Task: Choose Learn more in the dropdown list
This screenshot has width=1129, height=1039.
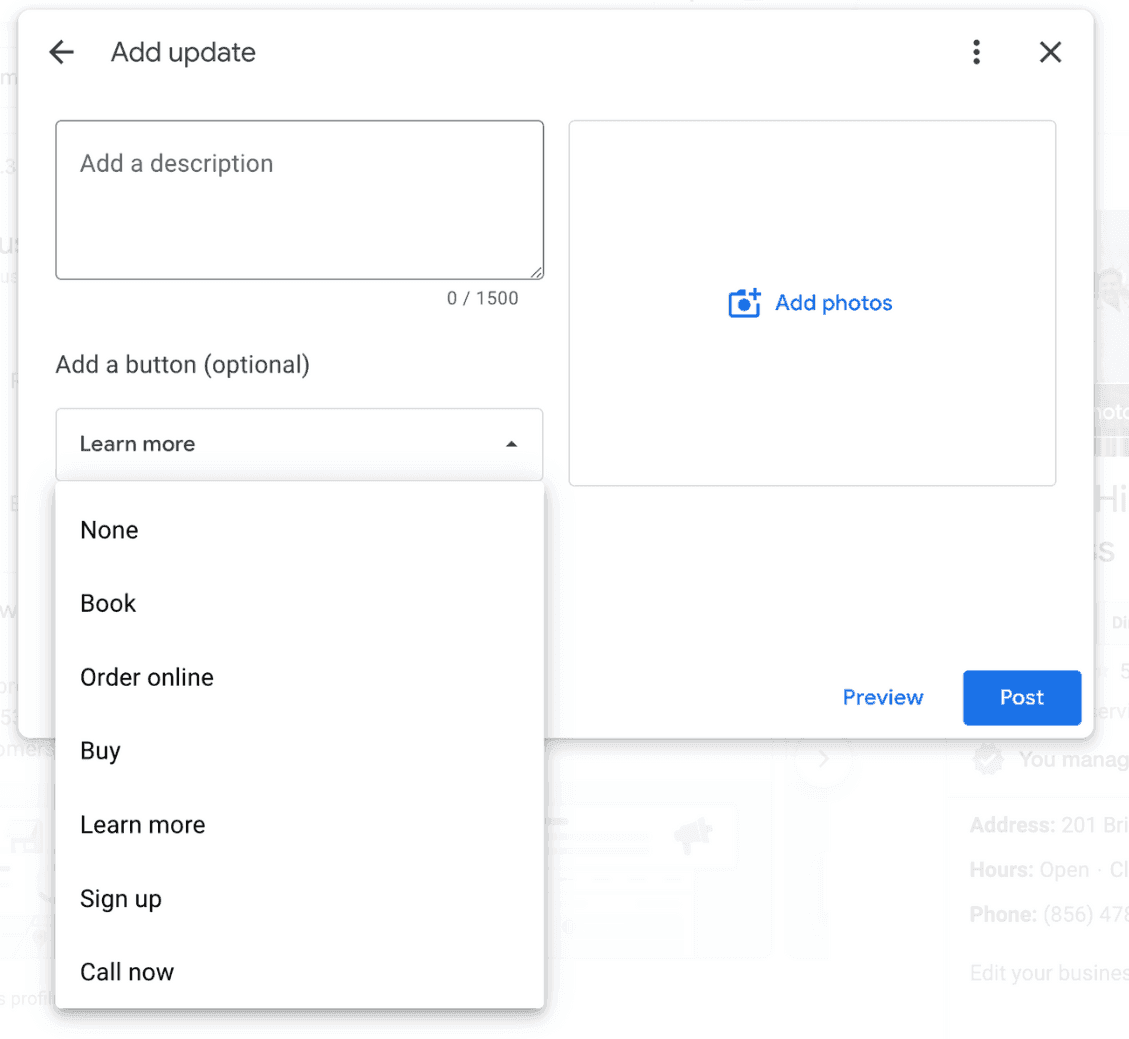Action: point(300,825)
